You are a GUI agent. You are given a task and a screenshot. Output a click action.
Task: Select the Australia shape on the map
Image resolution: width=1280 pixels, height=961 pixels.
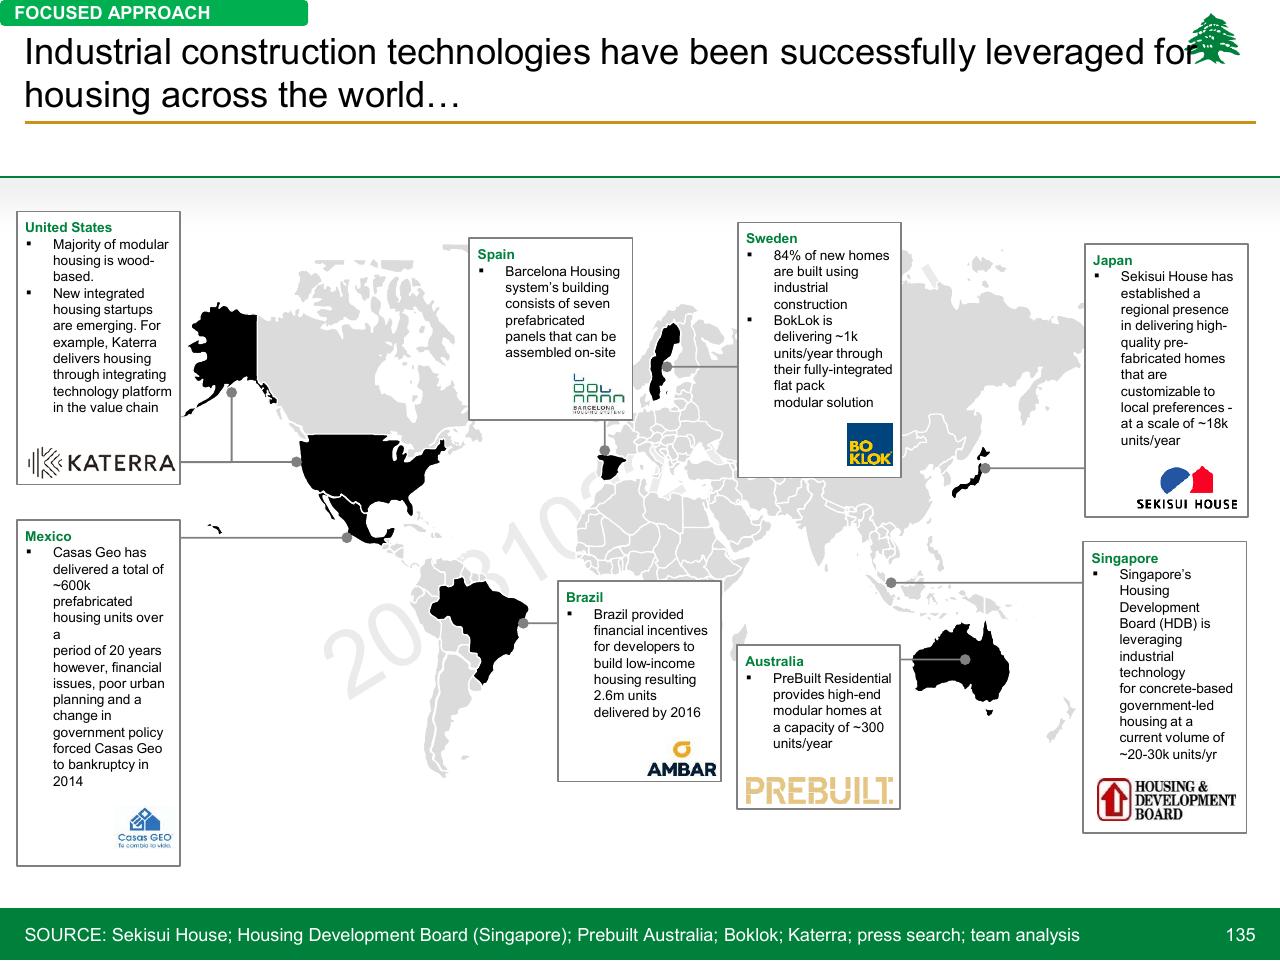coord(962,664)
